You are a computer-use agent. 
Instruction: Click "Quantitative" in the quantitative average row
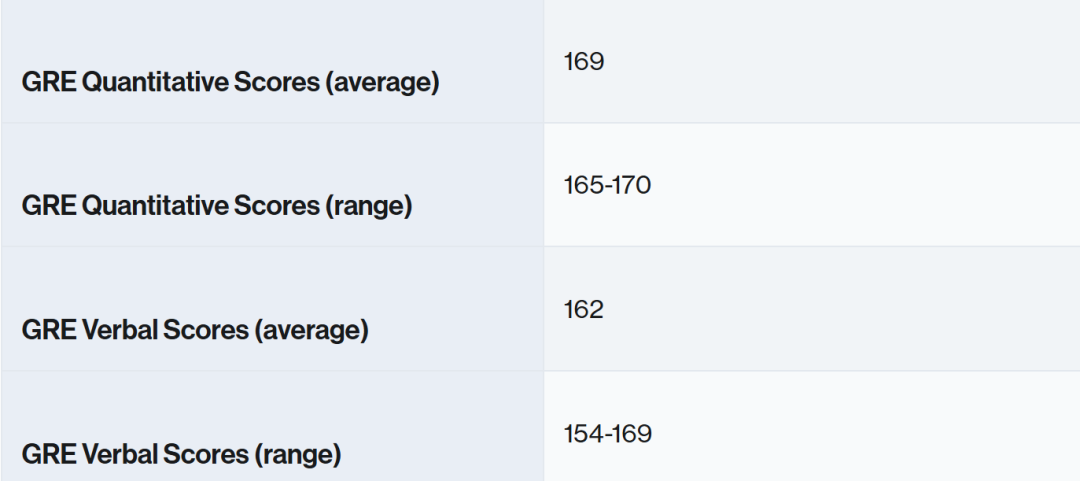[x=157, y=82]
